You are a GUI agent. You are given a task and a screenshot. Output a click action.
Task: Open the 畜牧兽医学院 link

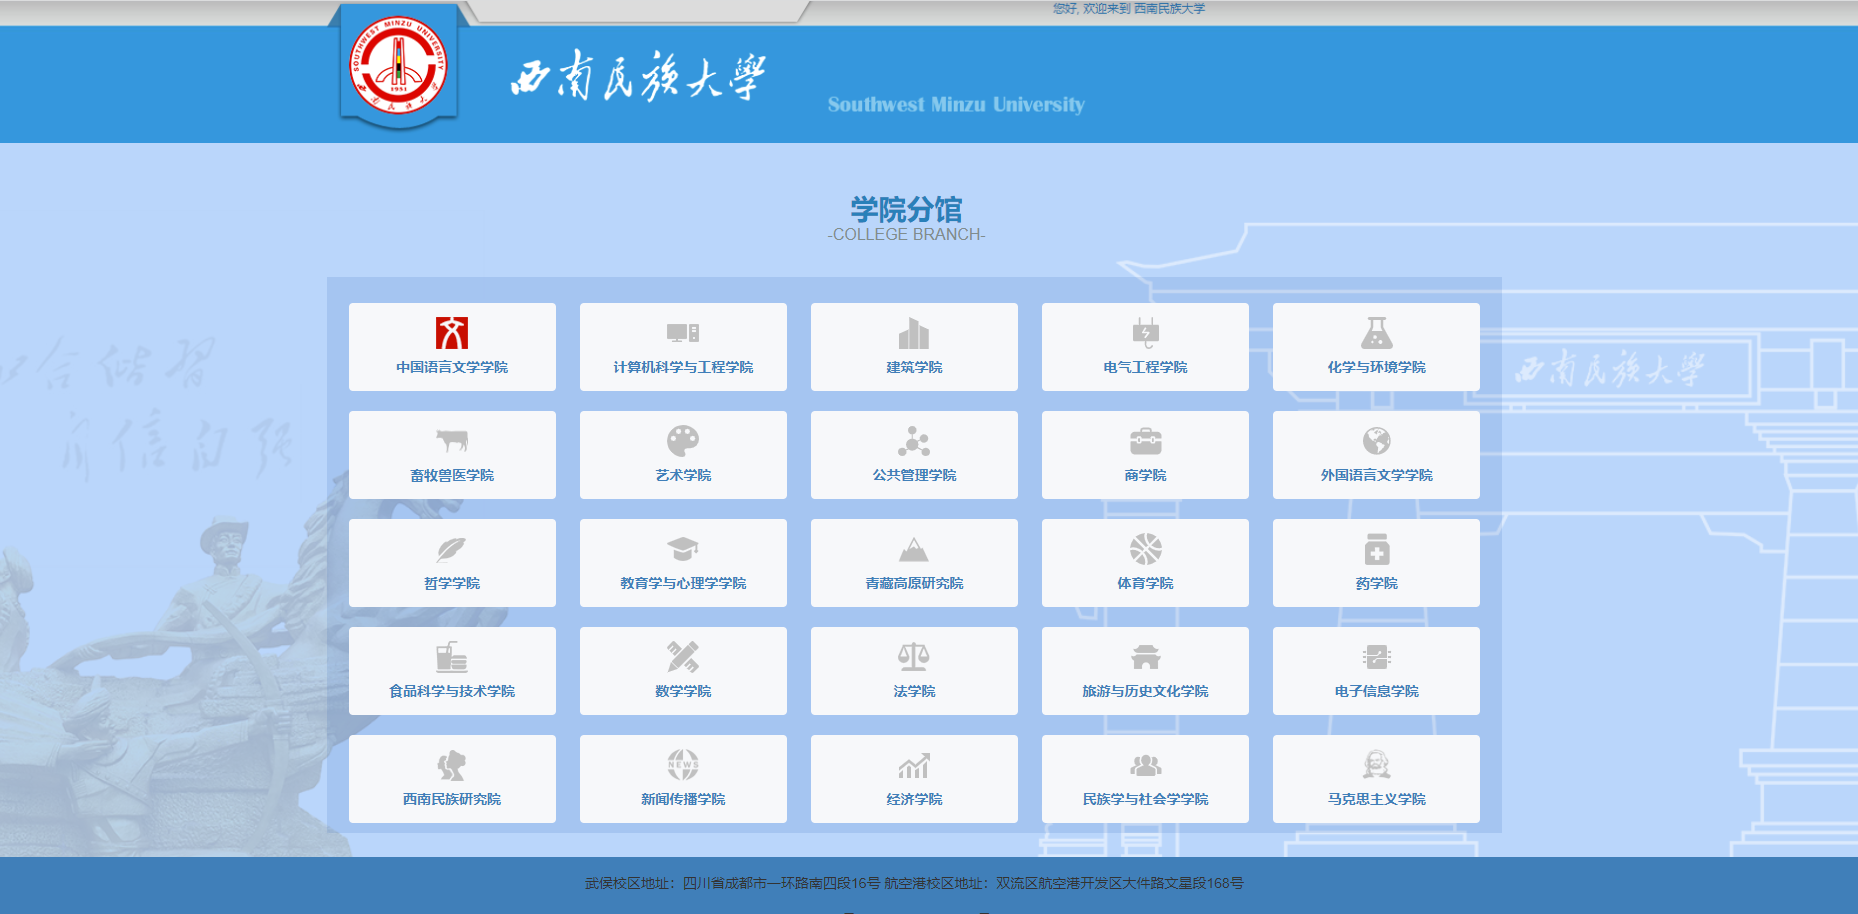[452, 475]
